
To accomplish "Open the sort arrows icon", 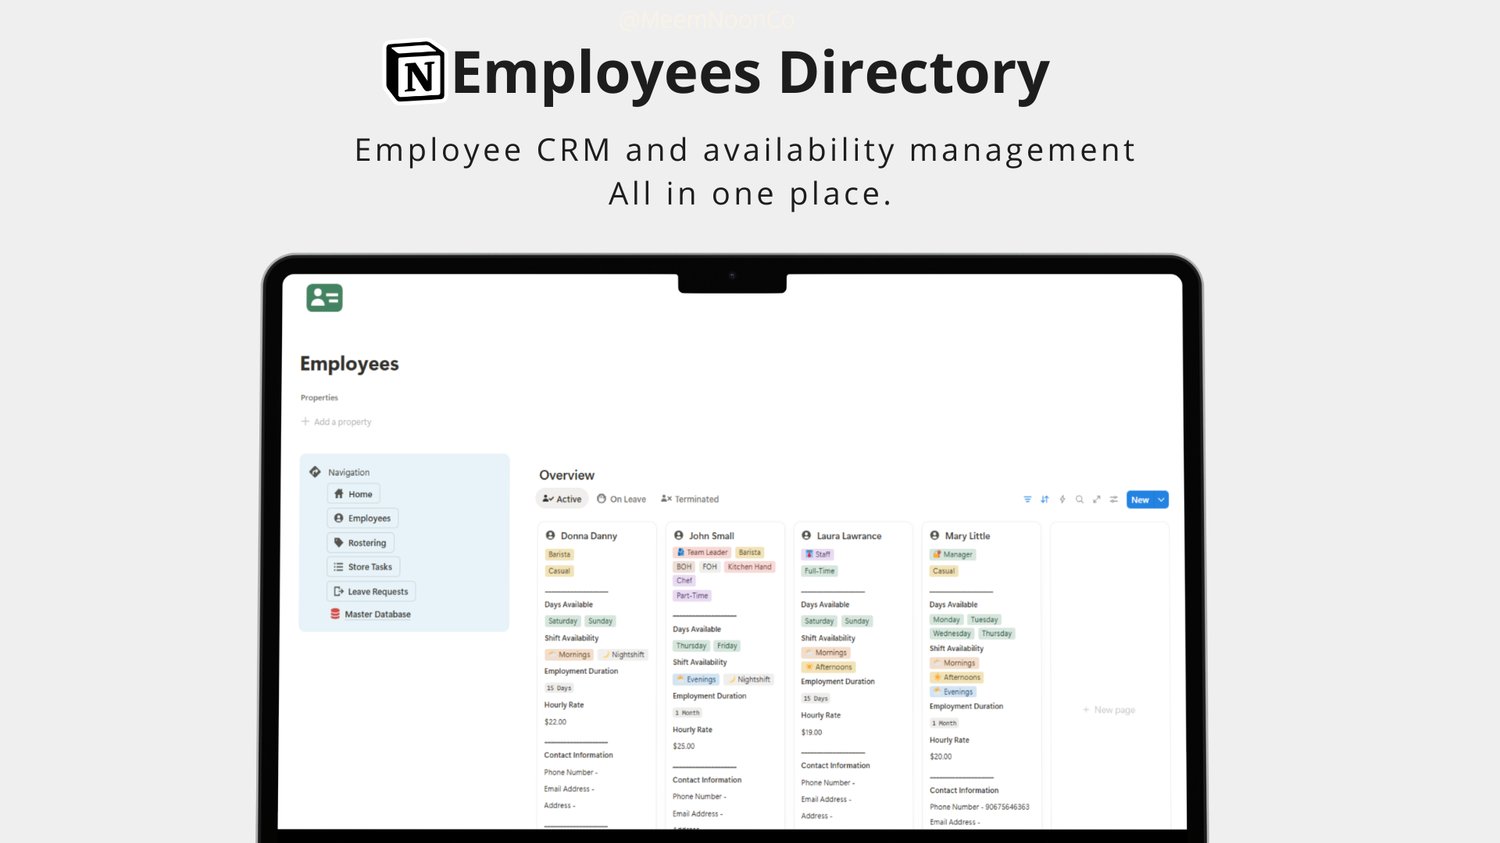I will [x=1045, y=499].
